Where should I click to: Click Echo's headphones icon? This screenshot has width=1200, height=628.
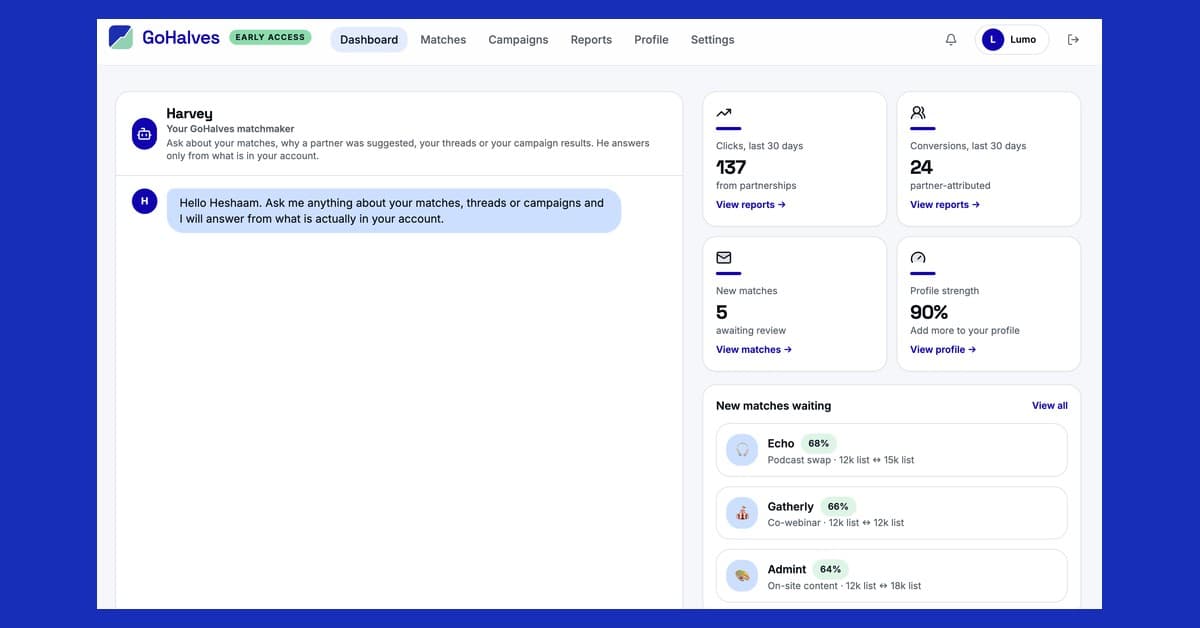pyautogui.click(x=742, y=450)
